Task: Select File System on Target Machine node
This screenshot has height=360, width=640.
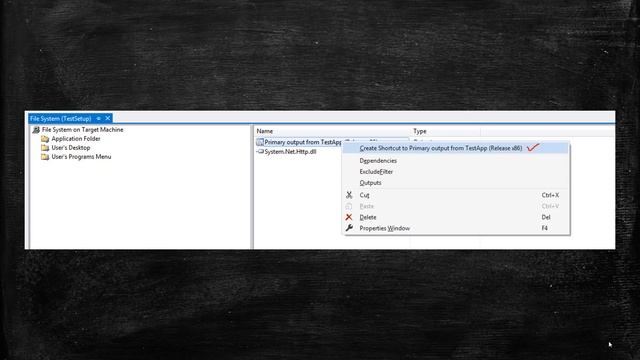Action: (x=82, y=129)
